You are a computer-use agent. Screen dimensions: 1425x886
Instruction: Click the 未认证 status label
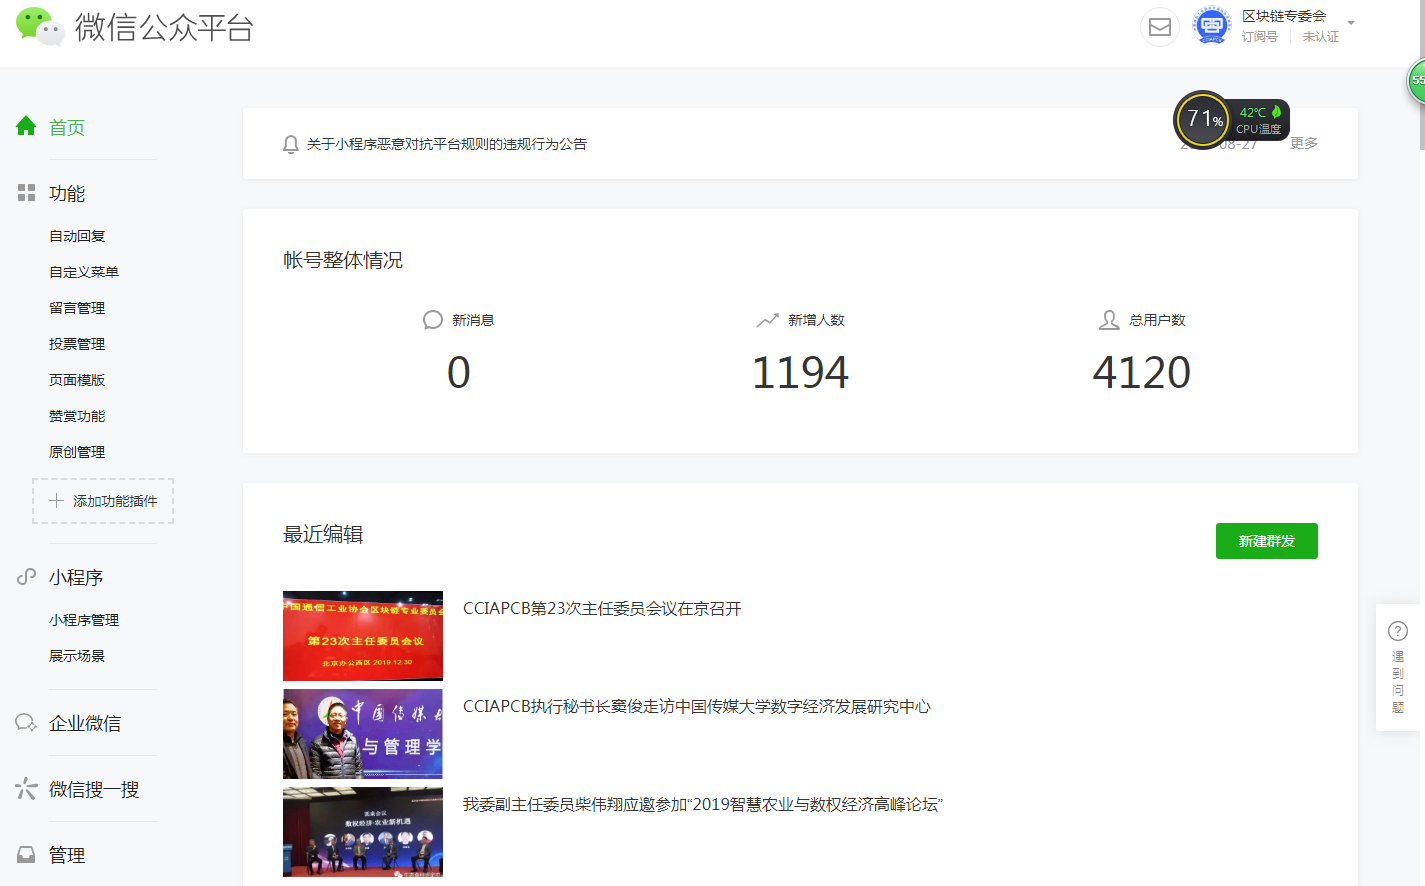[x=1321, y=36]
